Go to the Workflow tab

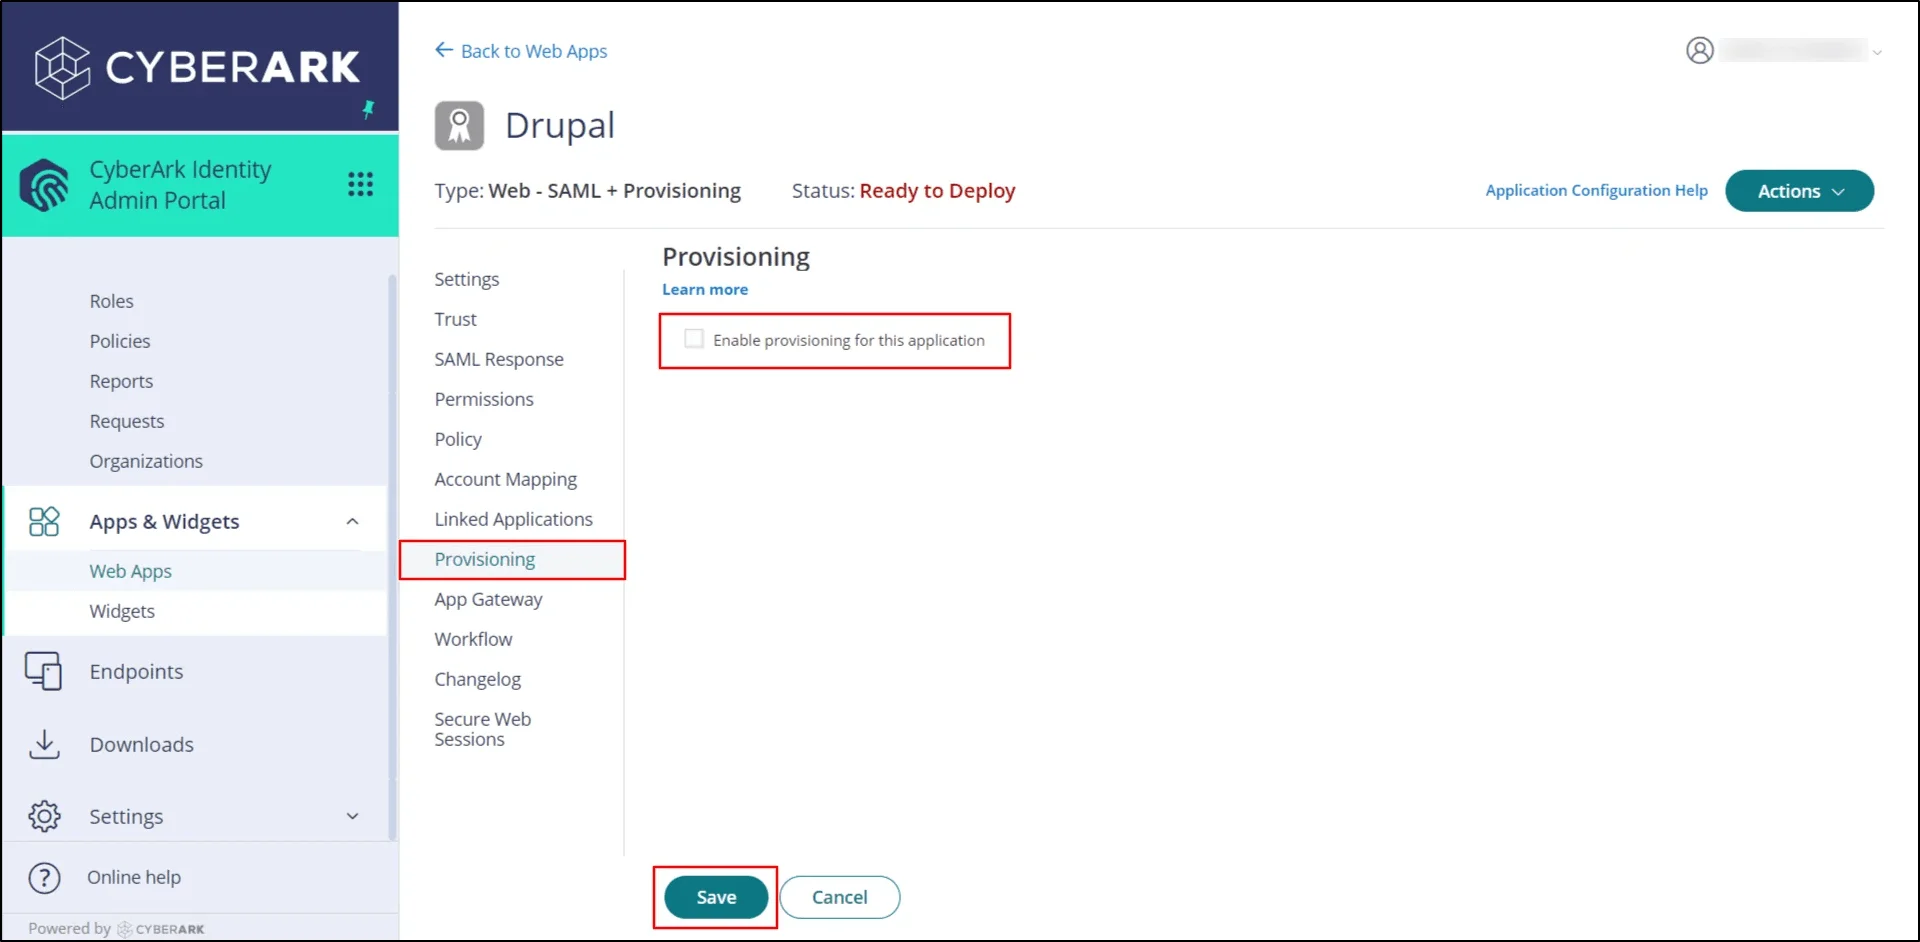coord(473,639)
